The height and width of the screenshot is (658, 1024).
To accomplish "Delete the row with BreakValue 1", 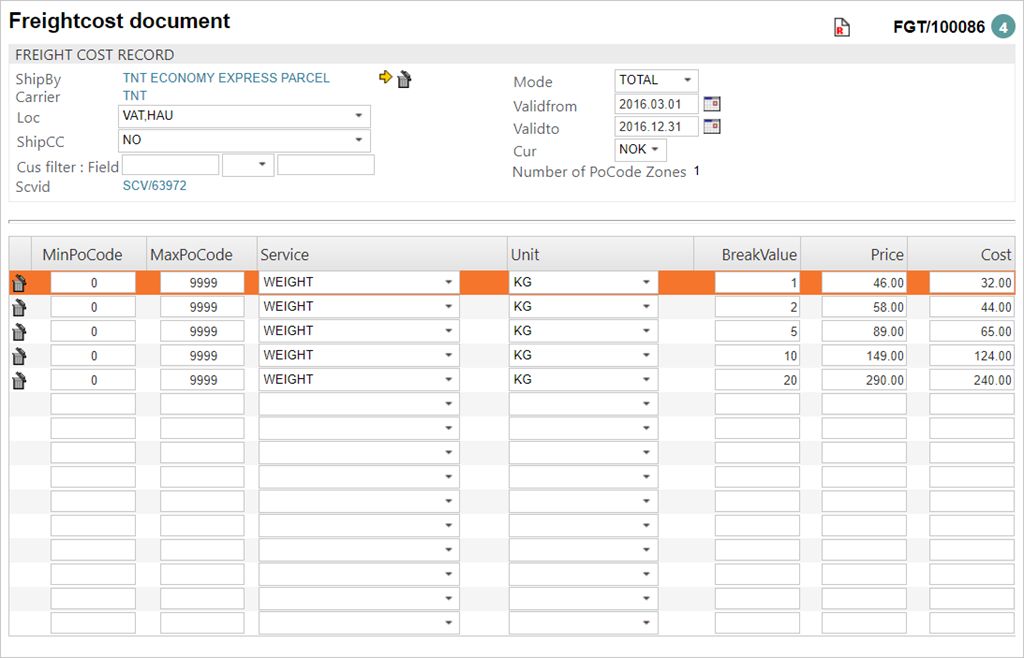I will point(19,284).
